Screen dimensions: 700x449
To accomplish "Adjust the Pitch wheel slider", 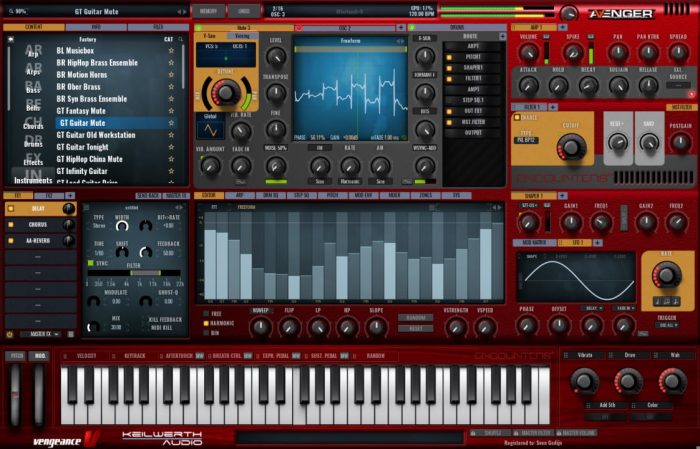I will point(16,395).
